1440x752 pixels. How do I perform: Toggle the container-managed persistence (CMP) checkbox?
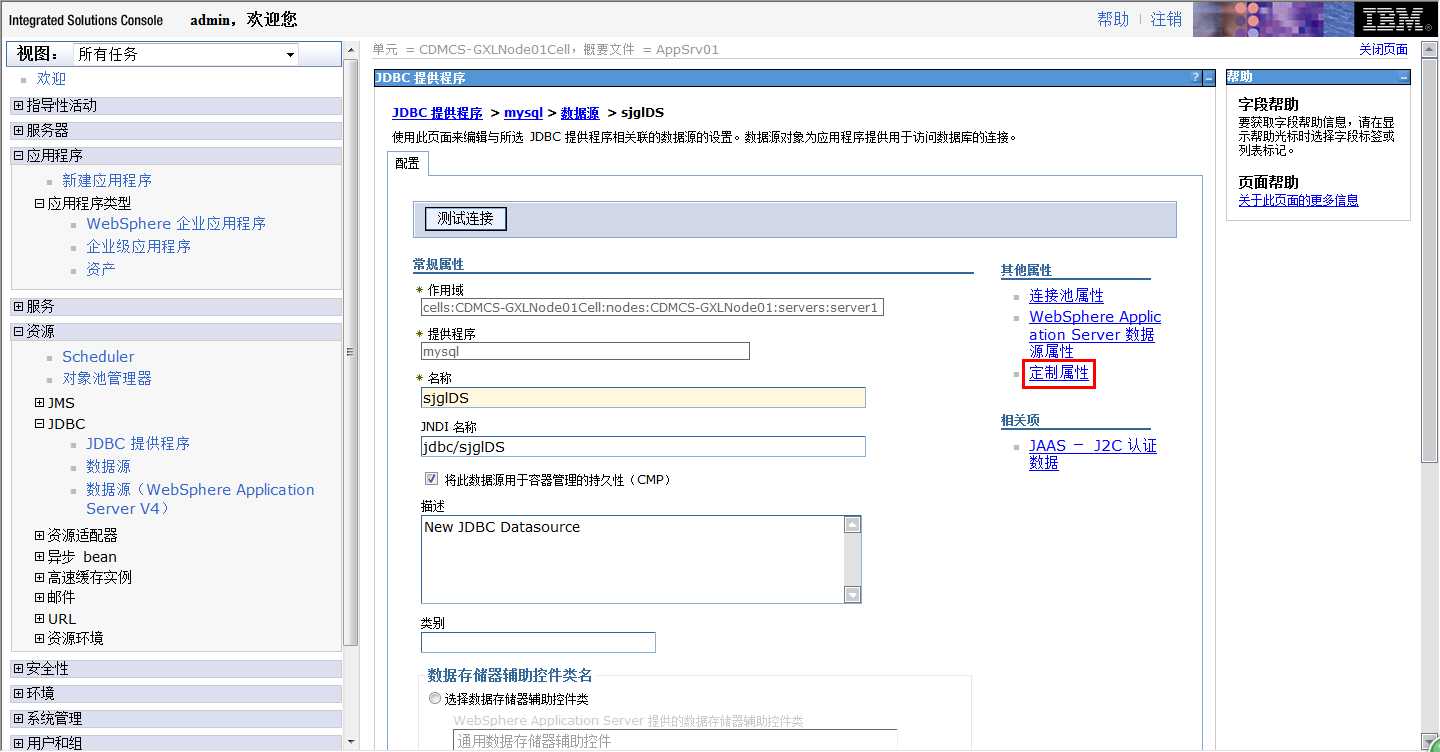coord(432,479)
